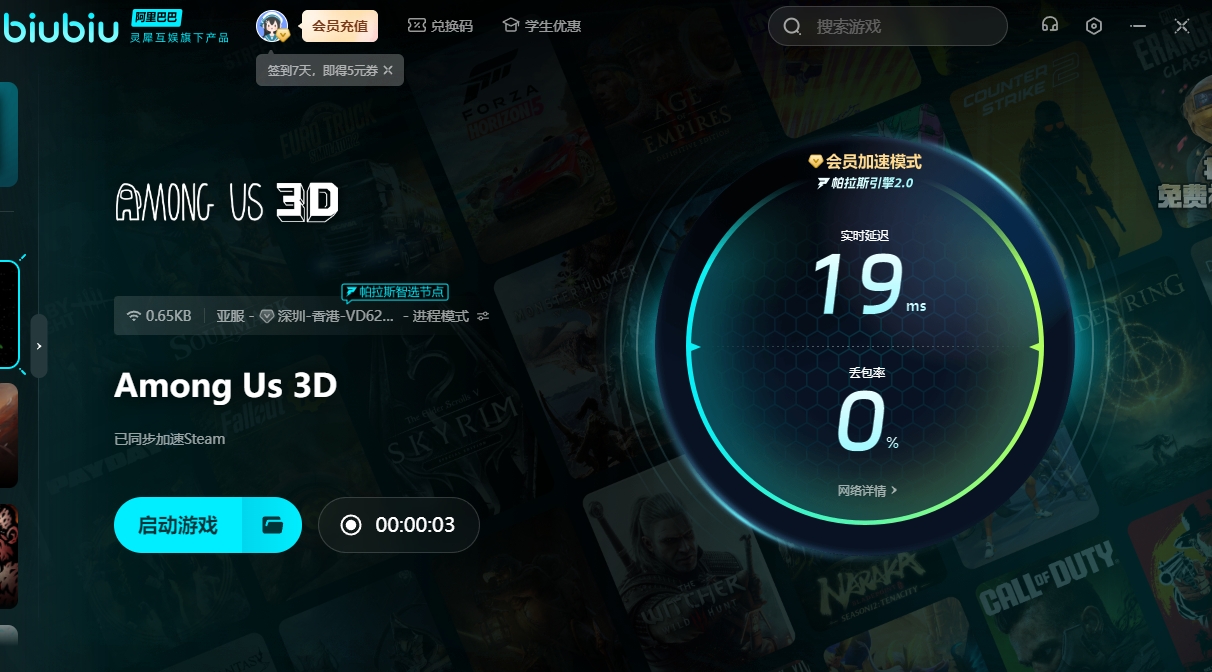Click the 搜索游戏 search input field

(900, 27)
